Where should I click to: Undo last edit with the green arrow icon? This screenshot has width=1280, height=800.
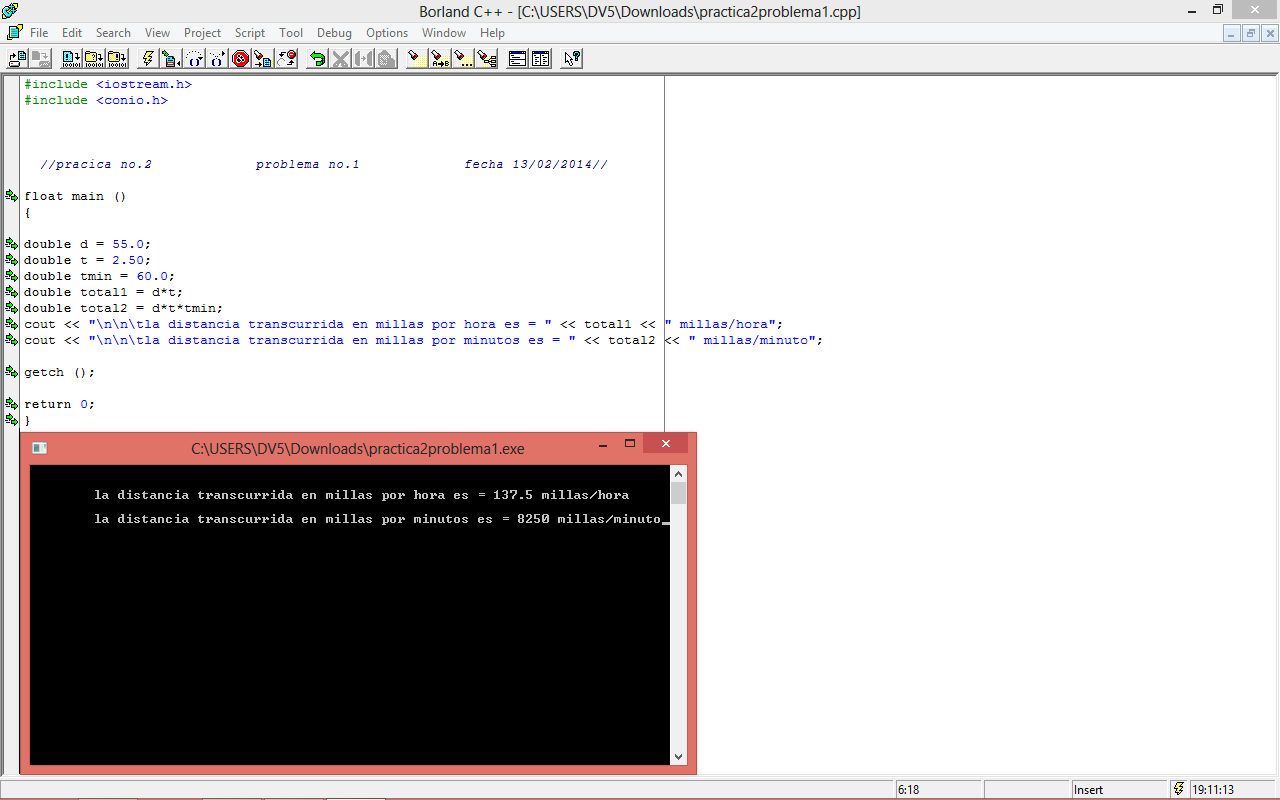(x=319, y=58)
